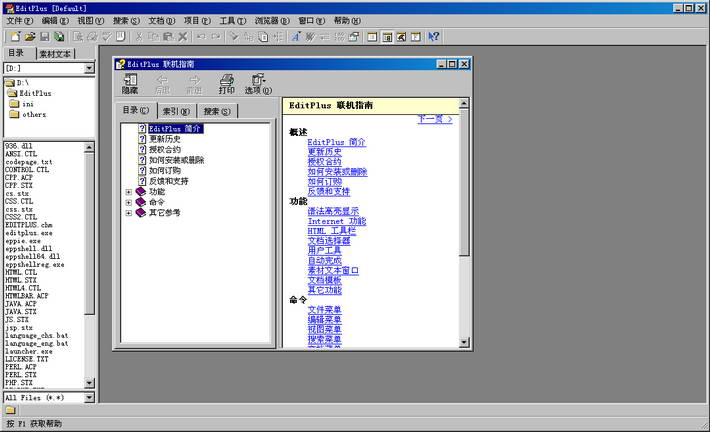Image resolution: width=710 pixels, height=432 pixels.
Task: Select 授权合约 topic in help contents tree
Action: pyautogui.click(x=165, y=149)
